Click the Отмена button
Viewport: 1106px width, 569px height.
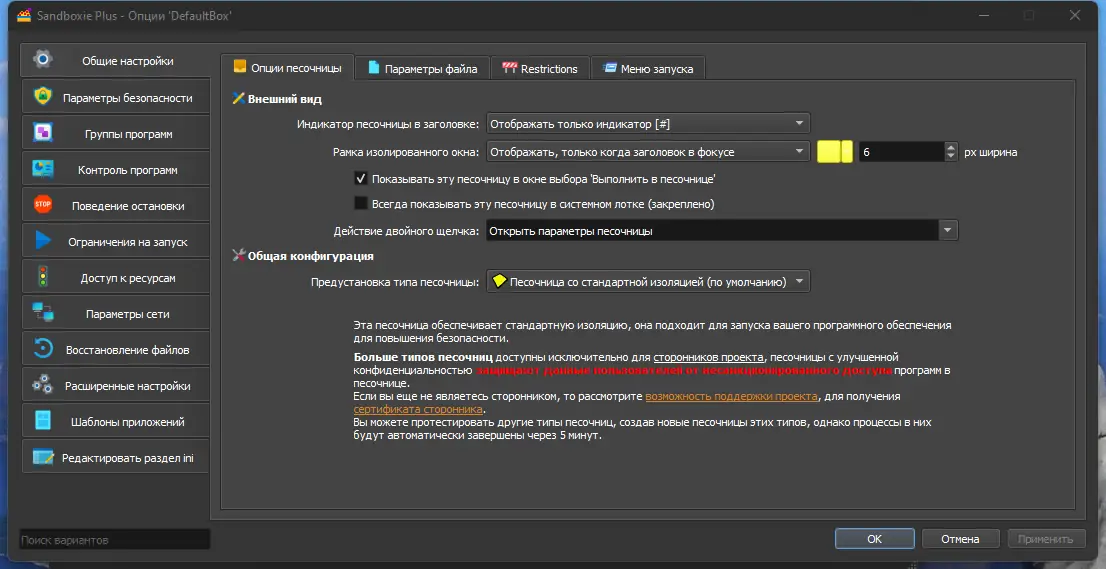960,539
